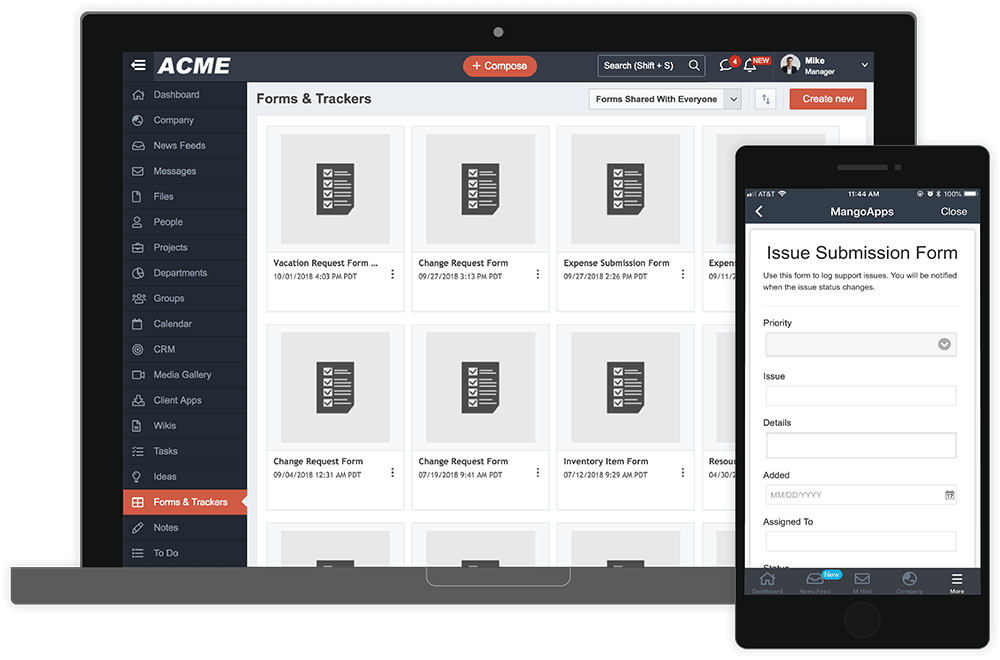Tap the back arrow in phone MangoApps header

click(x=759, y=212)
